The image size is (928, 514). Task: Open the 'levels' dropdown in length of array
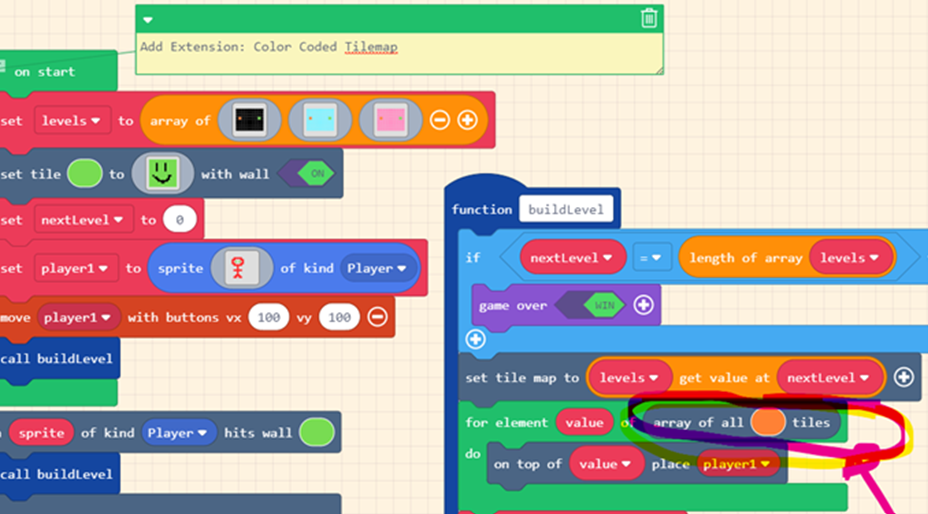point(850,258)
